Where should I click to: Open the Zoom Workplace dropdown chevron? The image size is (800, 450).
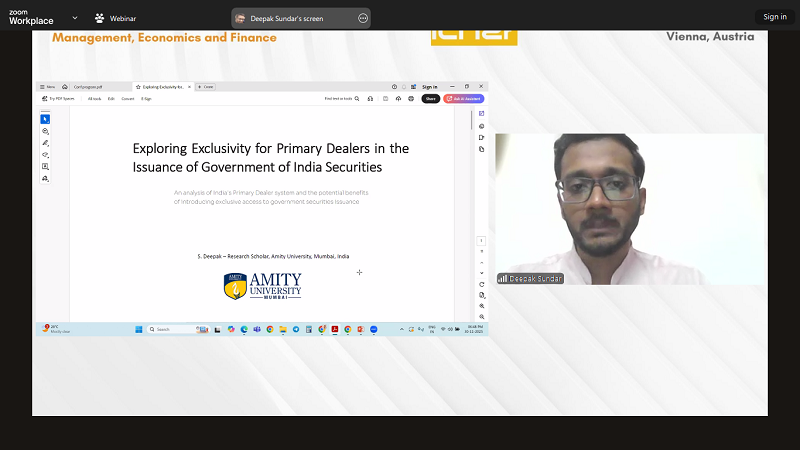pyautogui.click(x=75, y=17)
